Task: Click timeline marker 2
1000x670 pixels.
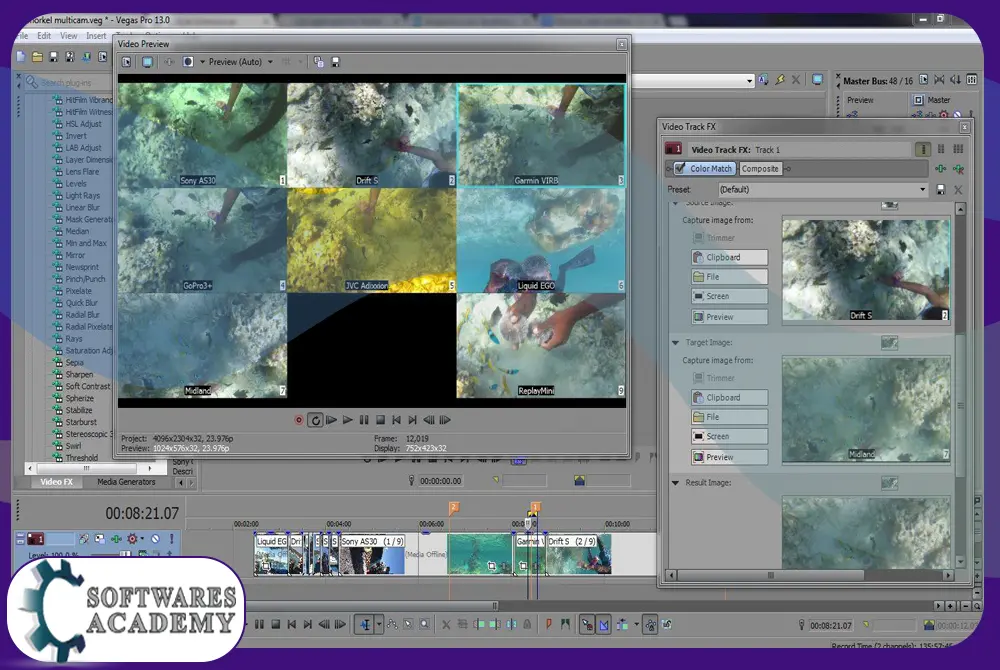Action: point(454,508)
